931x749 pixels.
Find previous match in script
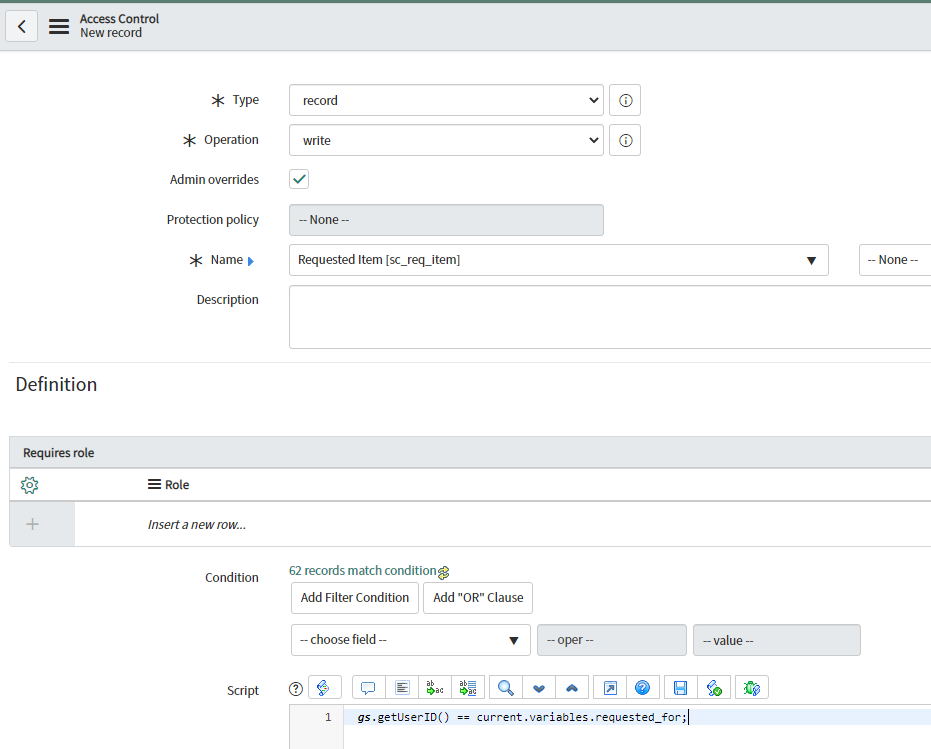pos(572,688)
